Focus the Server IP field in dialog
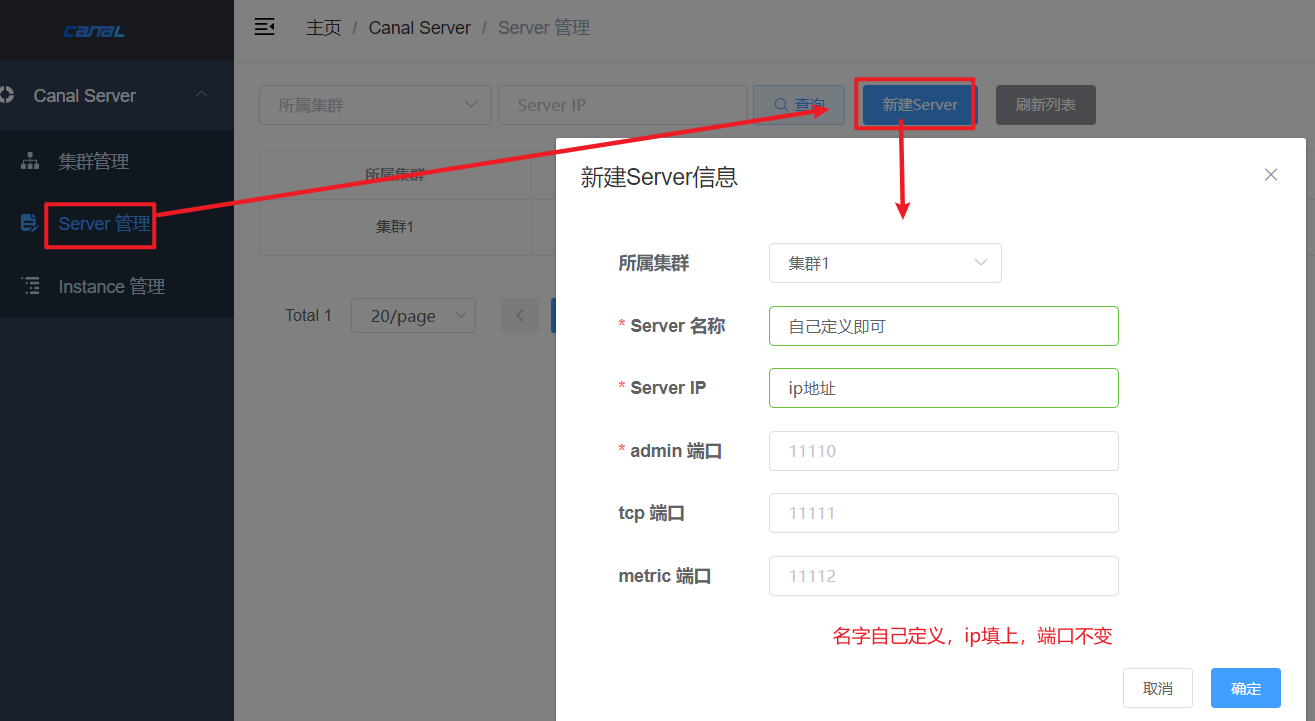 (944, 388)
